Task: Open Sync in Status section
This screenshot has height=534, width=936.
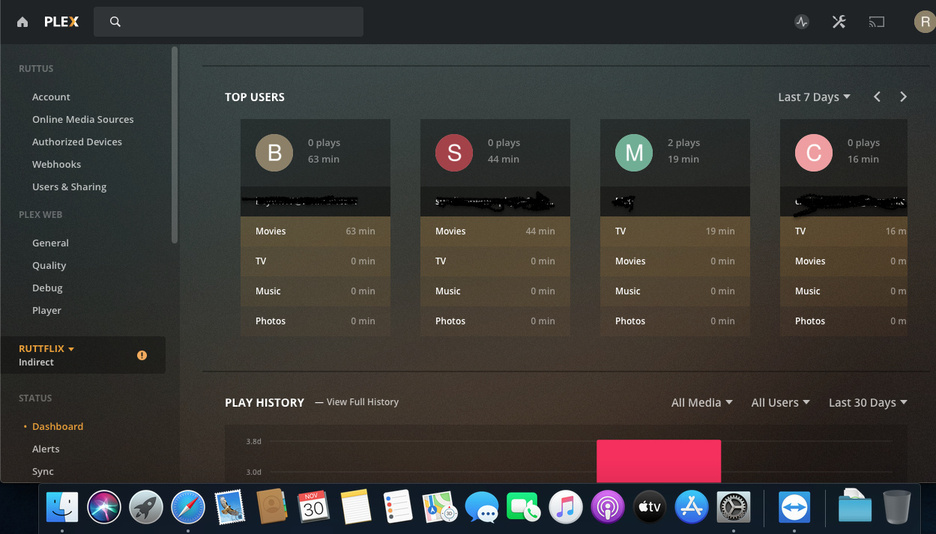Action: [x=43, y=471]
